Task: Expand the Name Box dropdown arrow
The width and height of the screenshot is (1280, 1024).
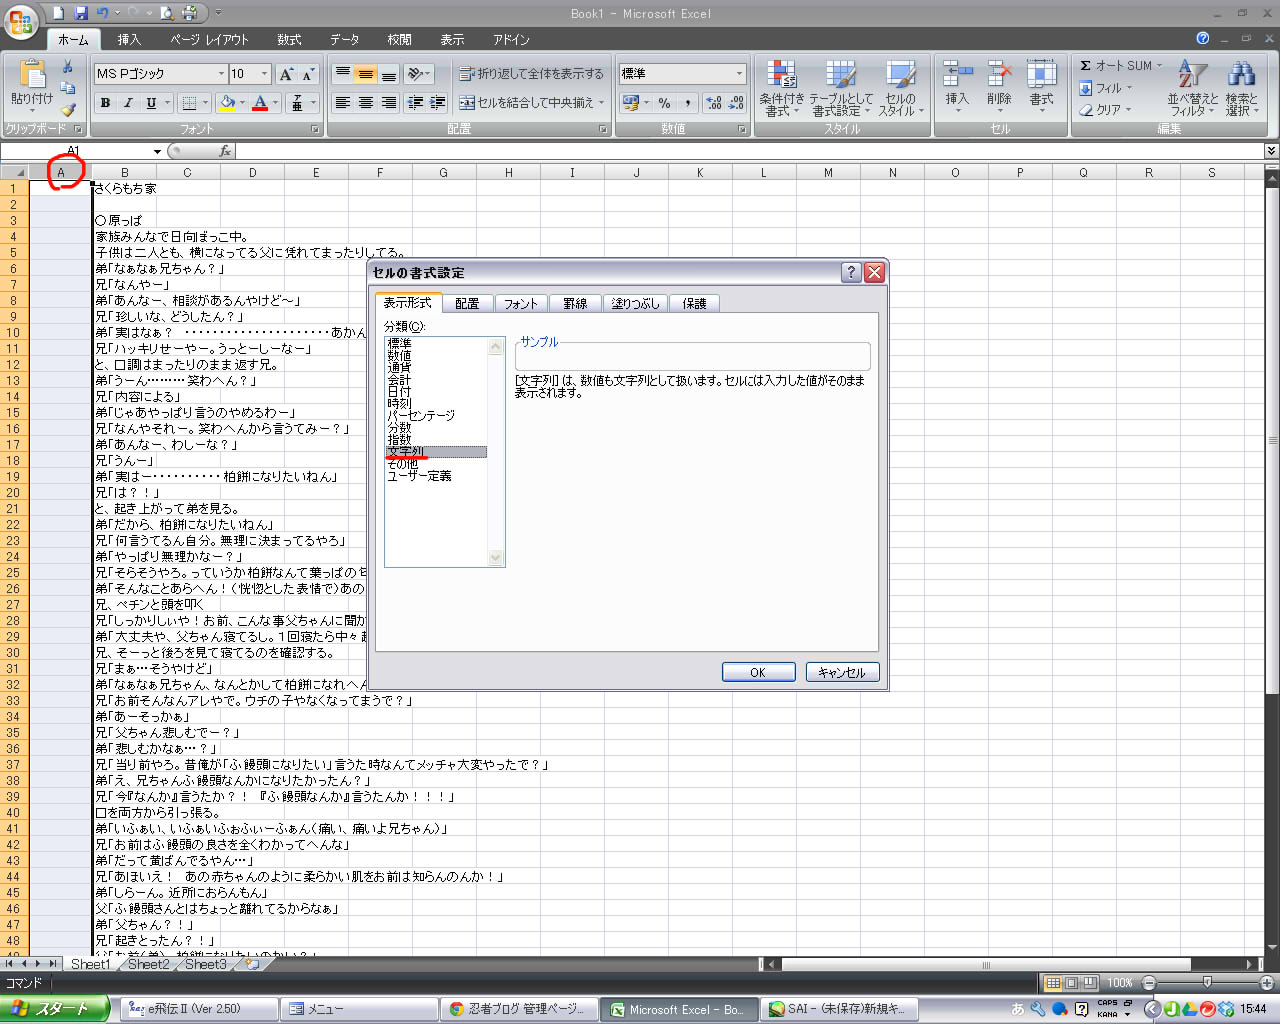Action: tap(157, 152)
